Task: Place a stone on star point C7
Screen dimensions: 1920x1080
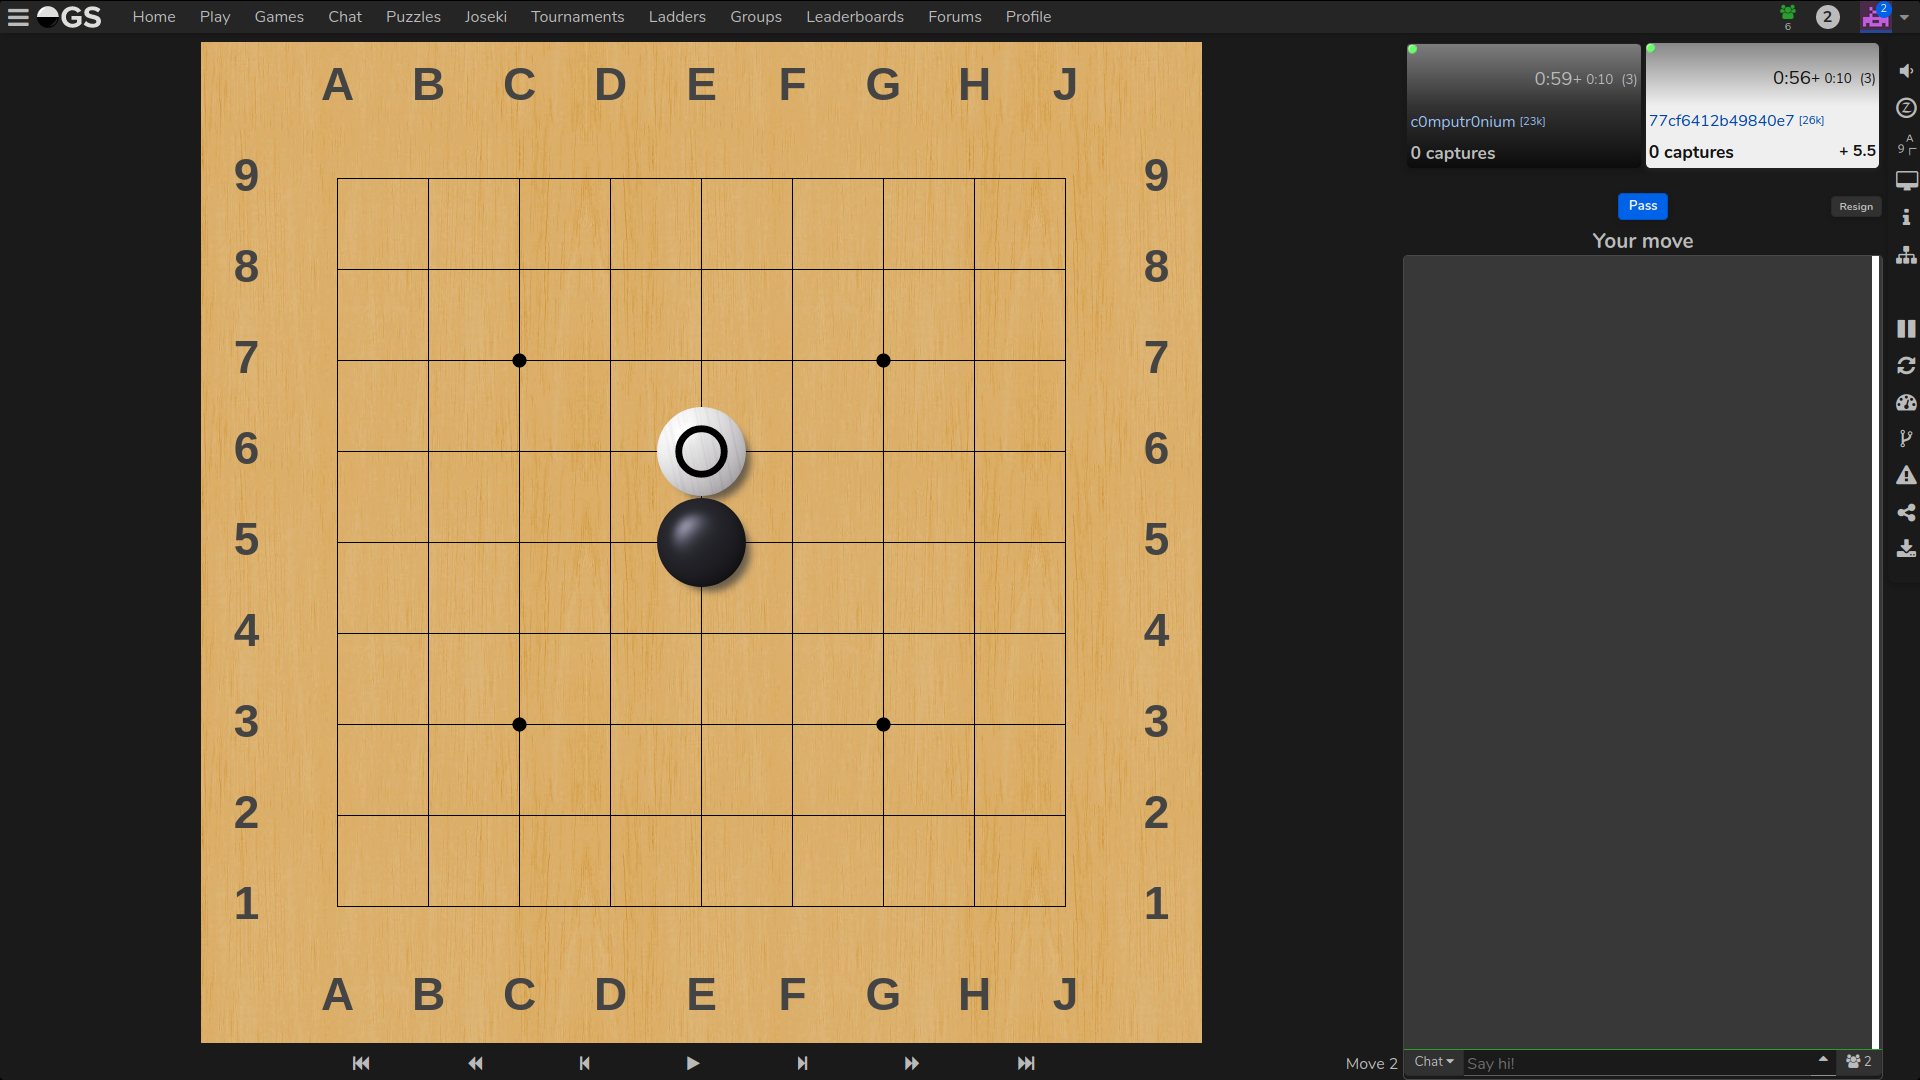Action: click(x=519, y=361)
